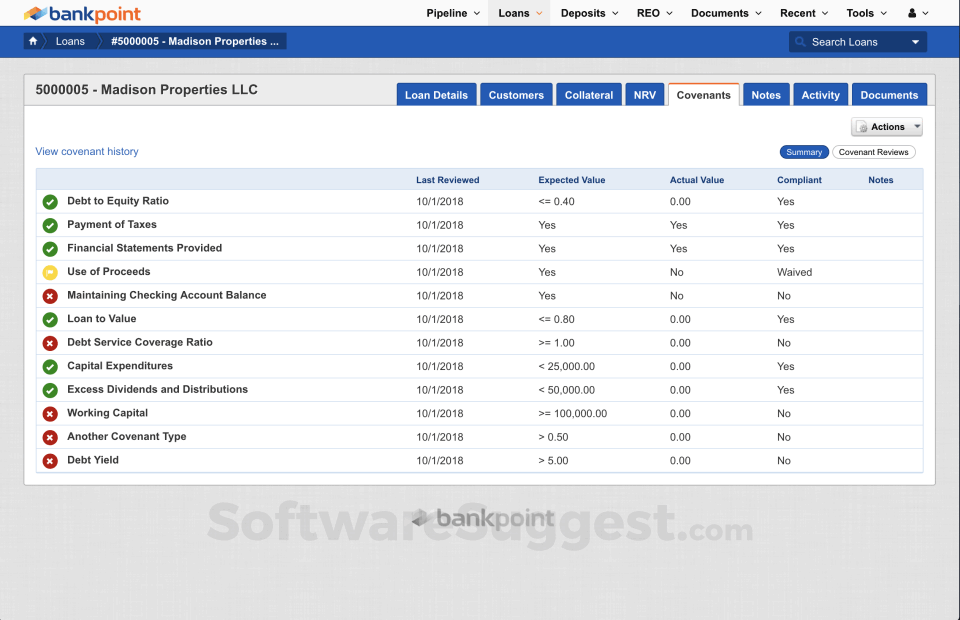Open the Actions dropdown

tap(887, 127)
